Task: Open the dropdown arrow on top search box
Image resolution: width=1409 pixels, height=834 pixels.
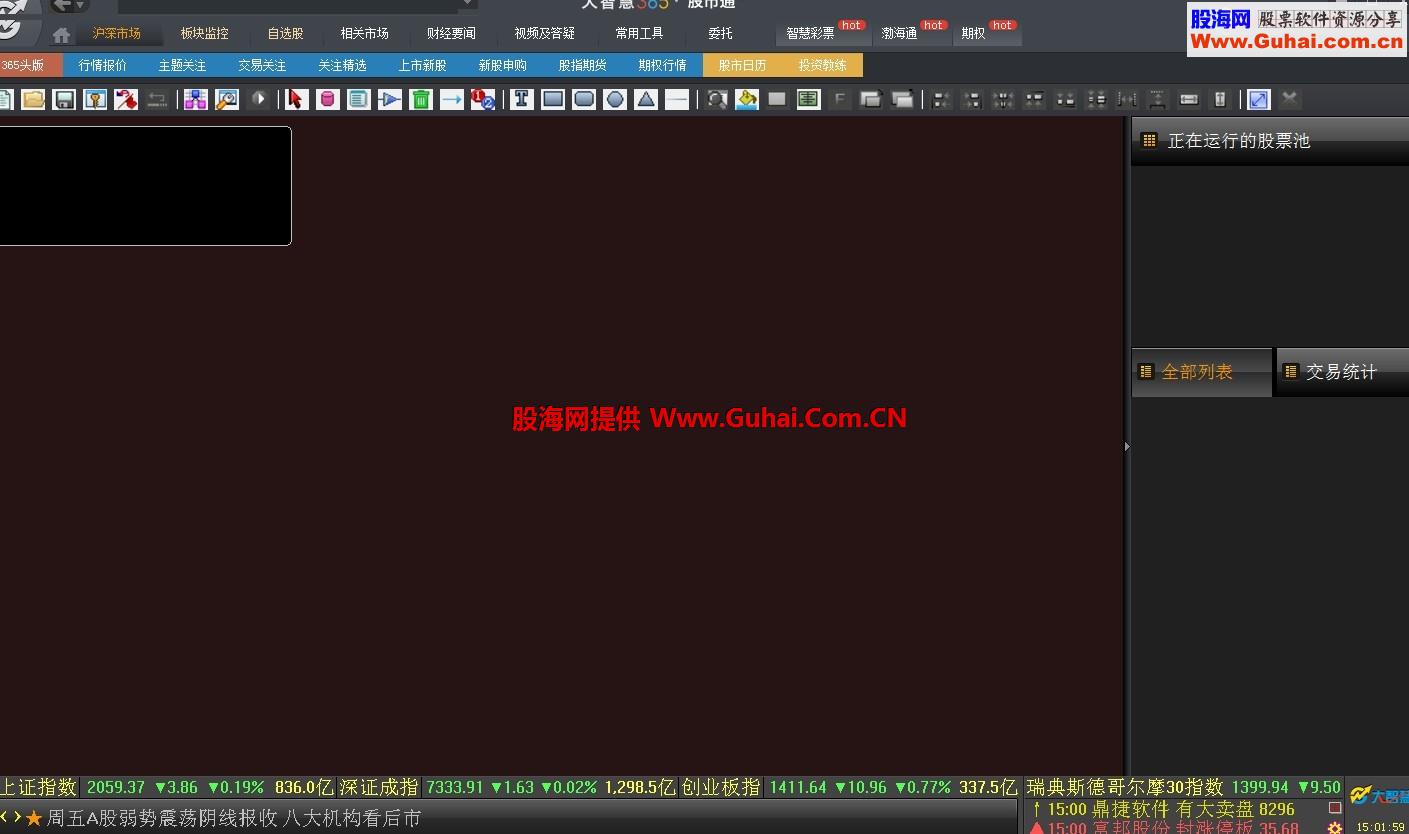Action: pyautogui.click(x=467, y=5)
